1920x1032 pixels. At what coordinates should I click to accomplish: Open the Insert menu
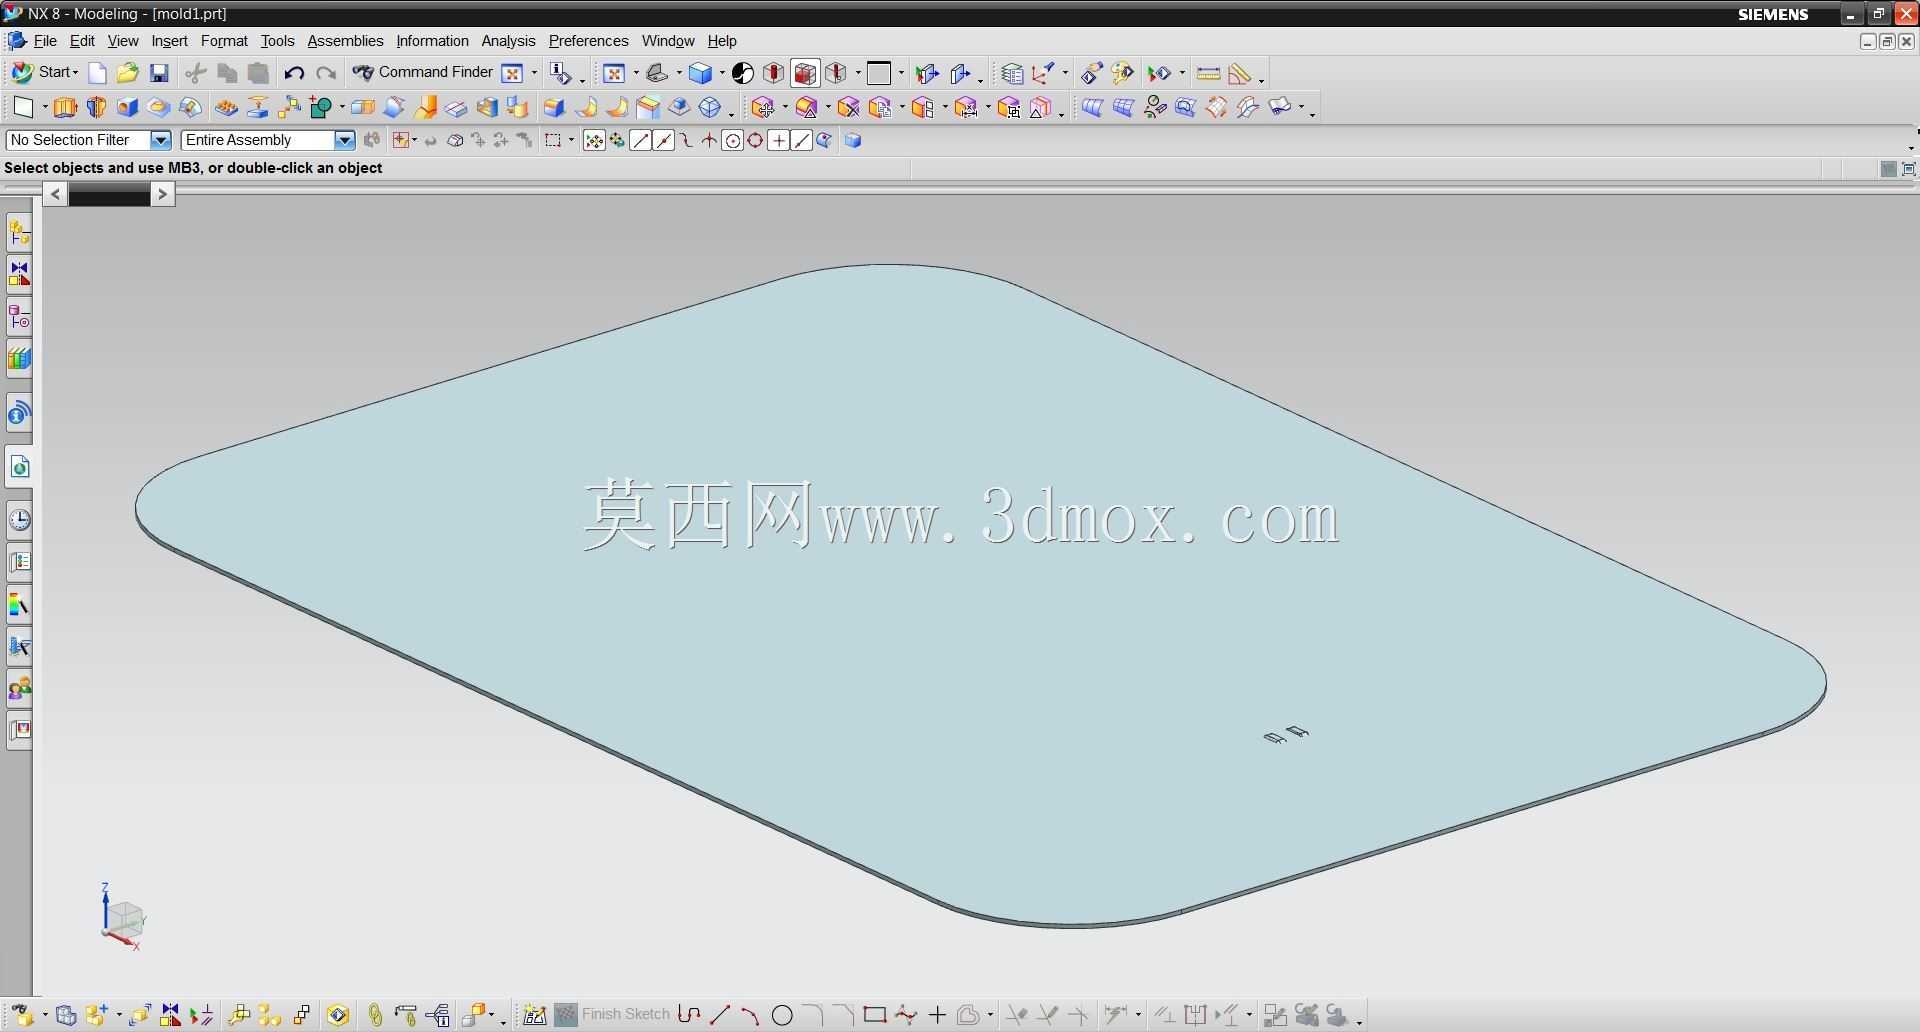point(169,41)
